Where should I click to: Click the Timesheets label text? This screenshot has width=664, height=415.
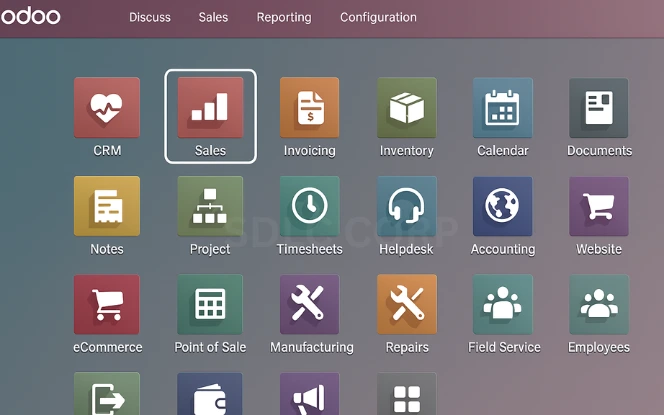click(x=310, y=249)
